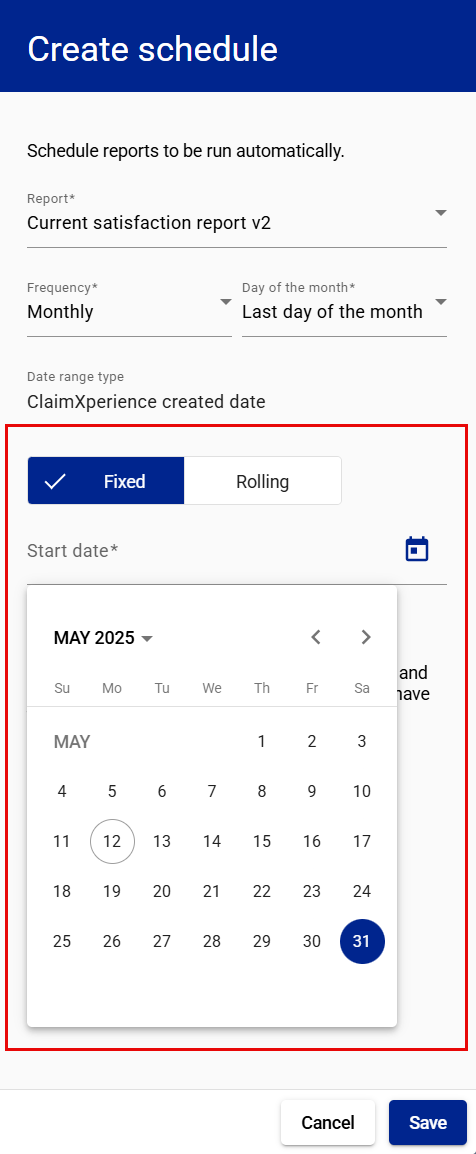Choose today's date, May 12
476x1154 pixels.
[x=112, y=841]
